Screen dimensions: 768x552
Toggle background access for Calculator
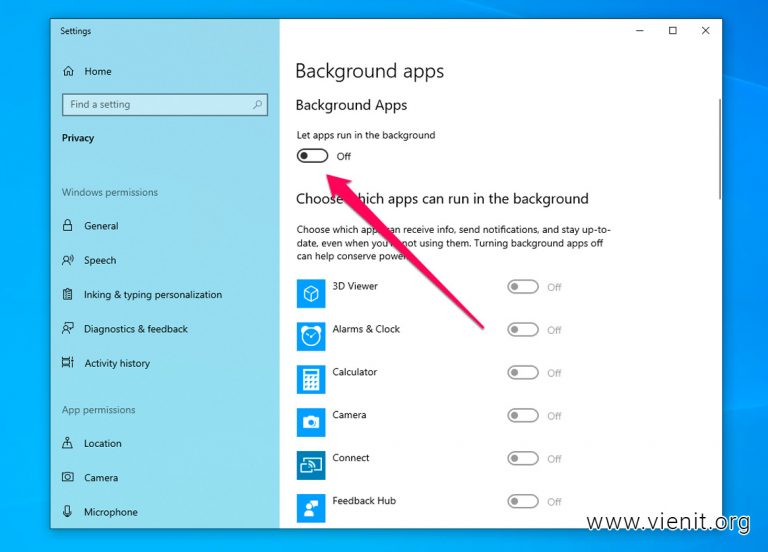click(x=522, y=373)
